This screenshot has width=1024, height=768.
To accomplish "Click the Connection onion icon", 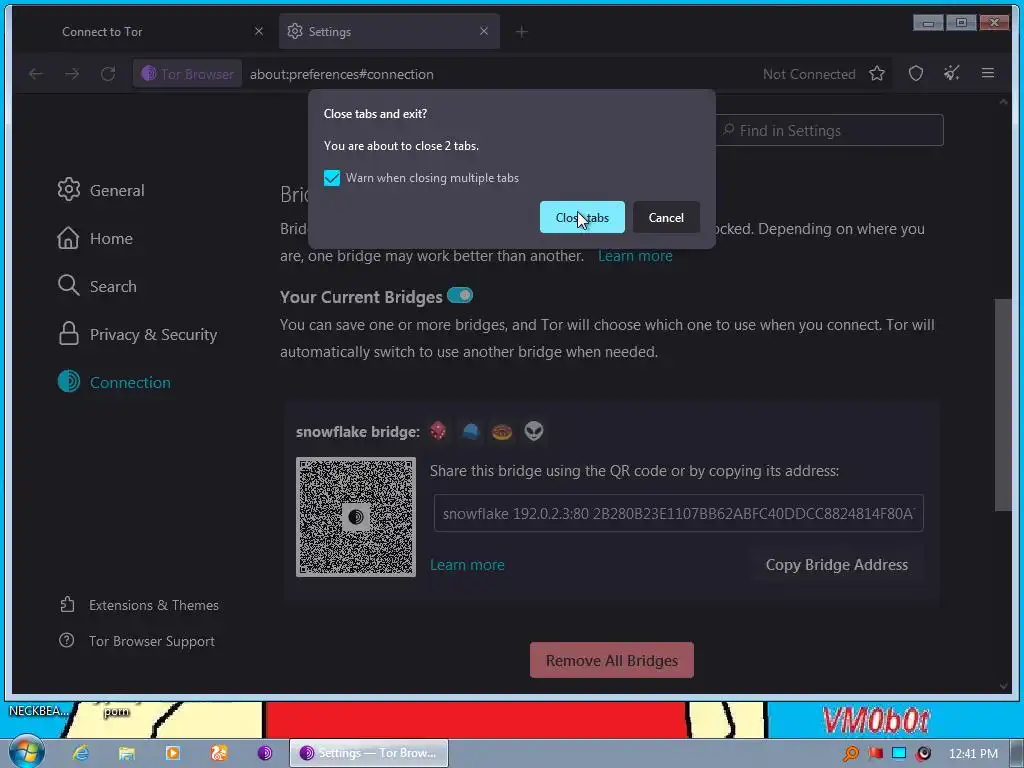I will (69, 381).
